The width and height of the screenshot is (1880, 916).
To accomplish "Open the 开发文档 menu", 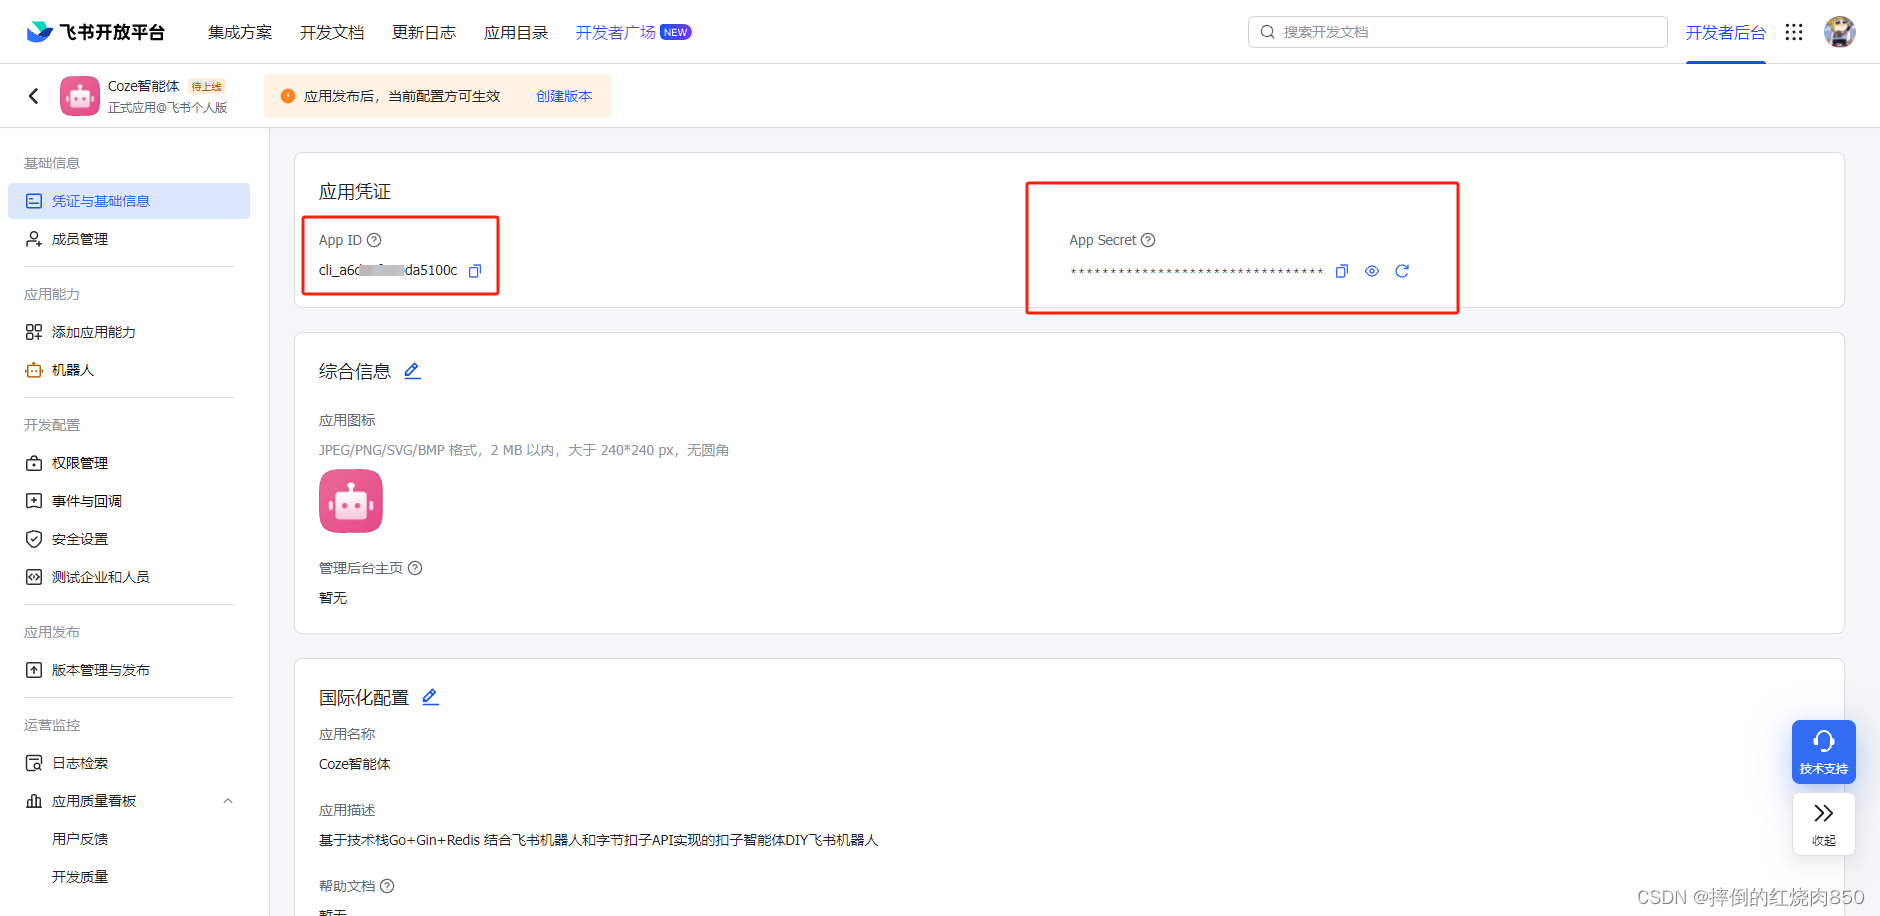I will [332, 32].
